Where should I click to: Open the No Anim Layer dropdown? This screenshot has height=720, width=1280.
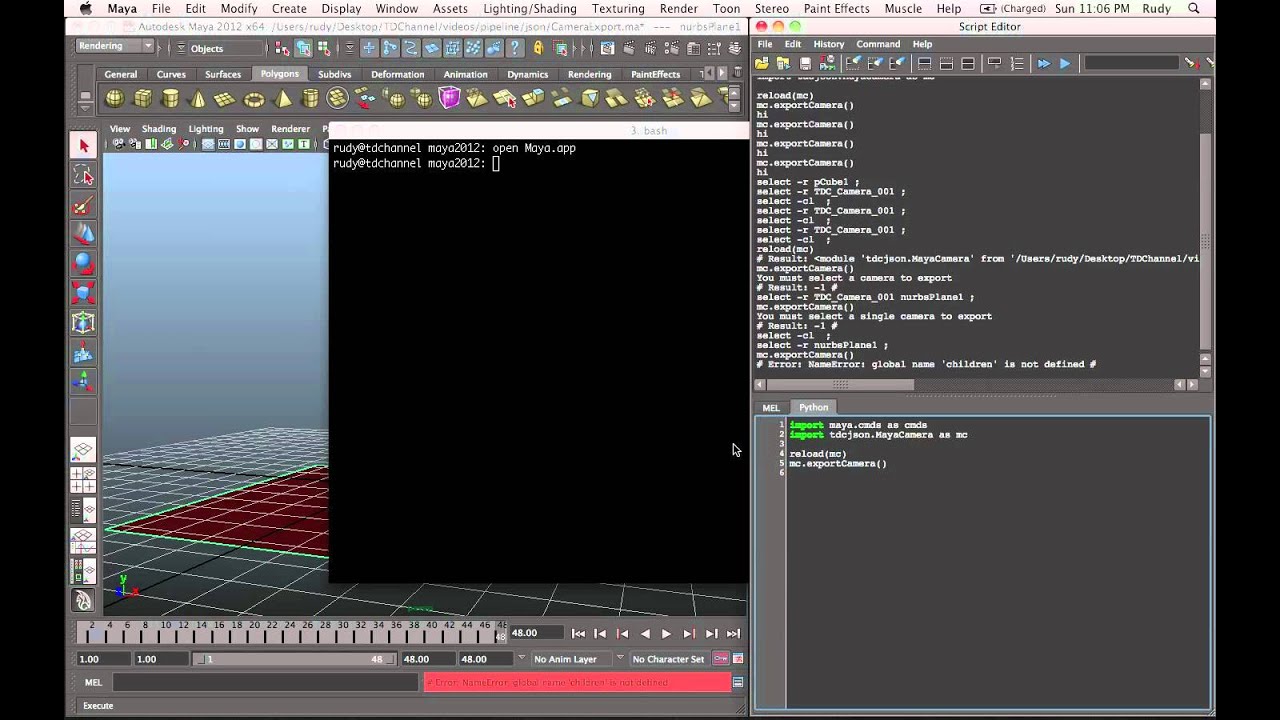pos(572,659)
